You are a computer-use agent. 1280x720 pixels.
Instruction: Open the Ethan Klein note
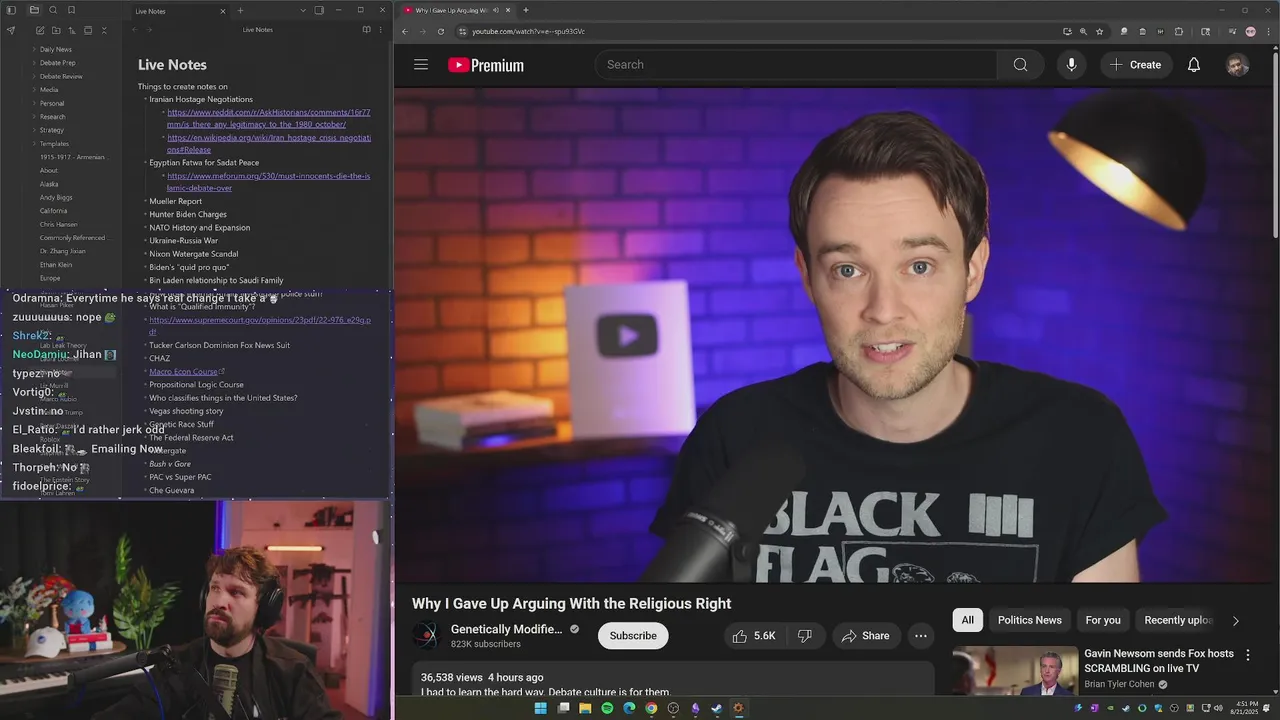pyautogui.click(x=56, y=265)
